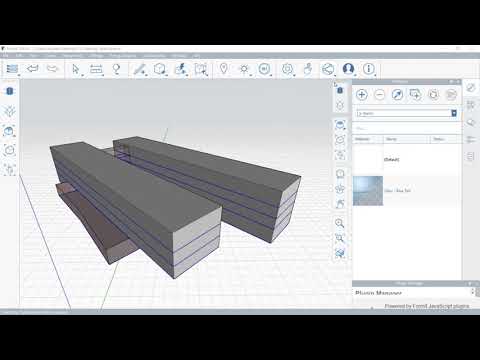Click the circular icon left of Settings gear
This screenshot has height=360, width=480.
point(264,69)
